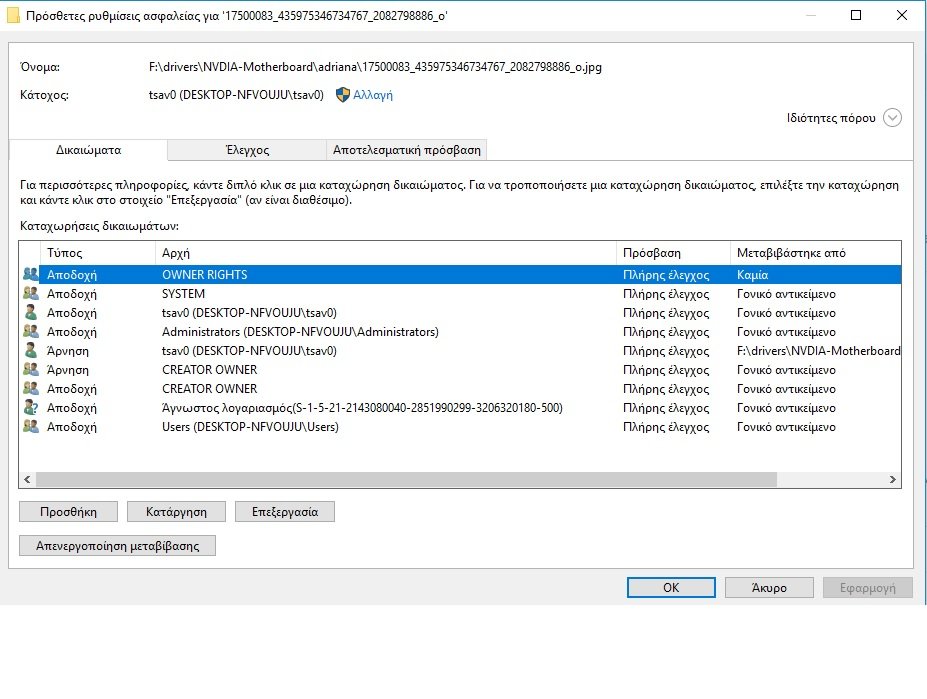Click the icon beside Users (DESKTOP-NFVOUJU\Users)
Viewport: 927px width, 699px height.
pos(30,427)
